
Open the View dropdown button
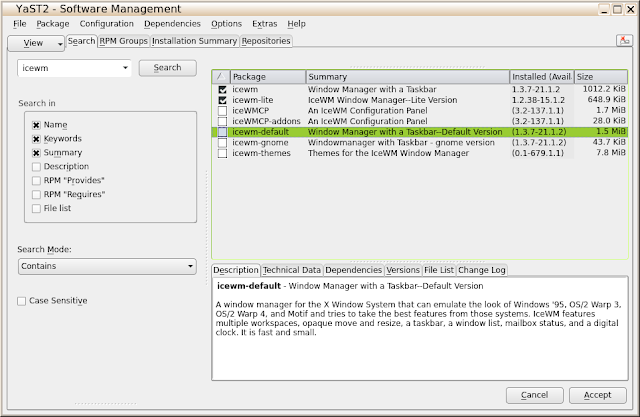(36, 43)
